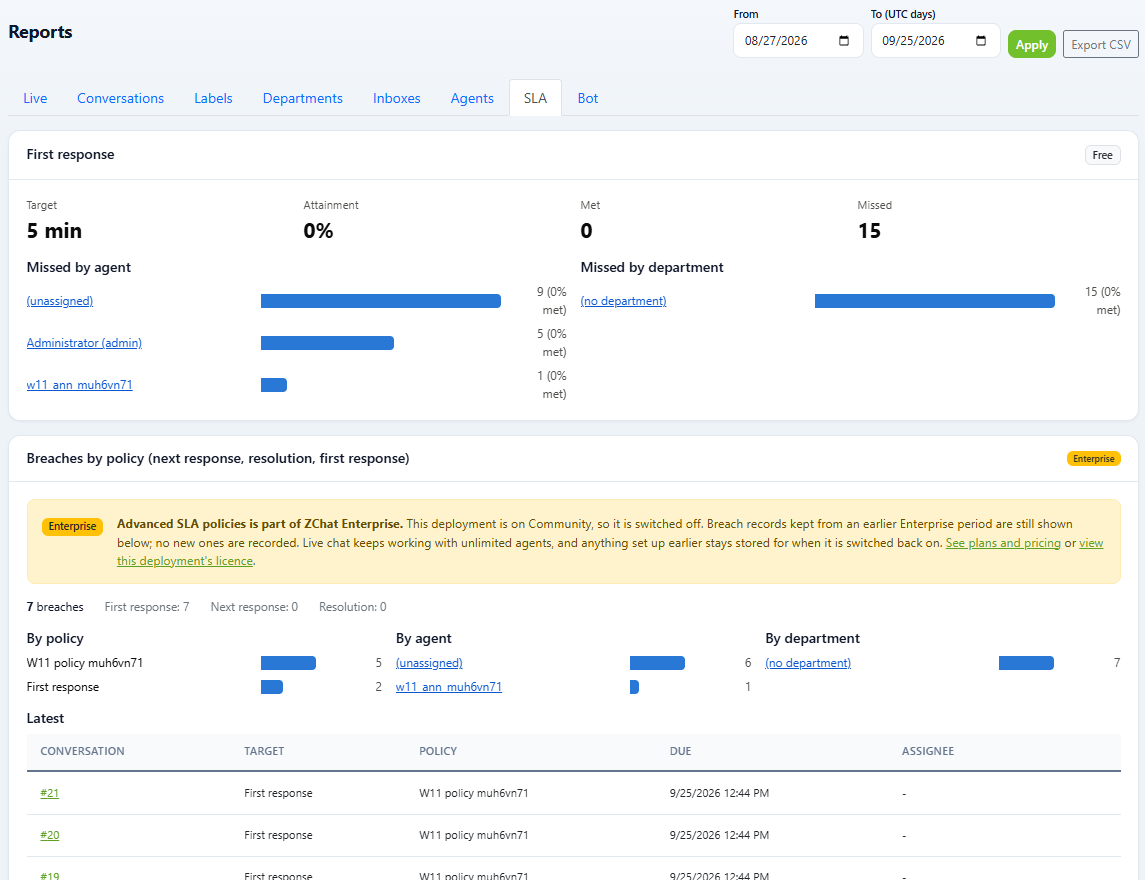Apply the selected date range
The width and height of the screenshot is (1145, 880).
[1031, 45]
